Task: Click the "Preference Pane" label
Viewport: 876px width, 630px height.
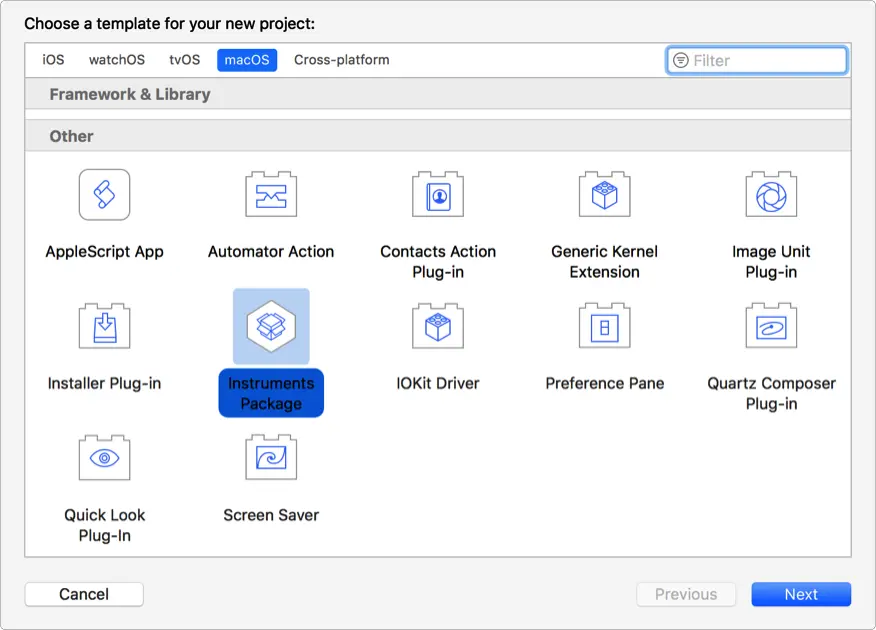Action: click(604, 384)
